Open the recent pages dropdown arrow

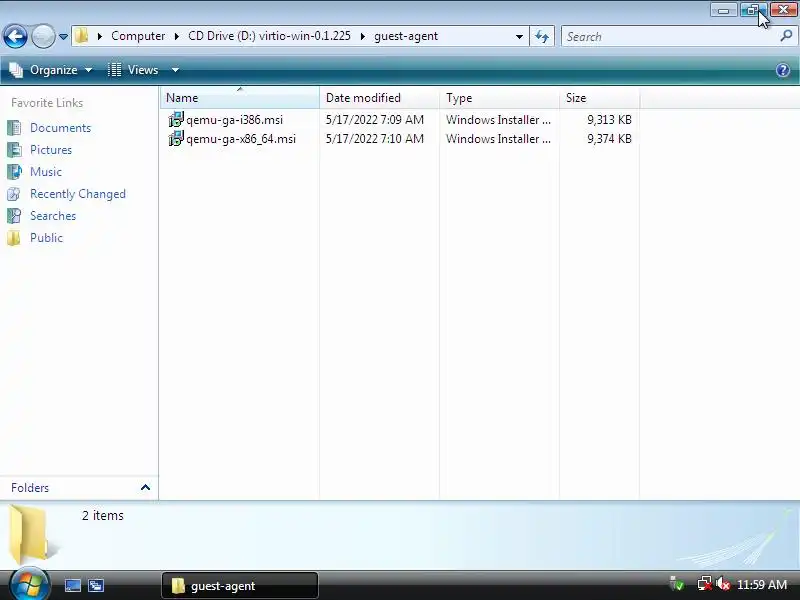point(63,37)
